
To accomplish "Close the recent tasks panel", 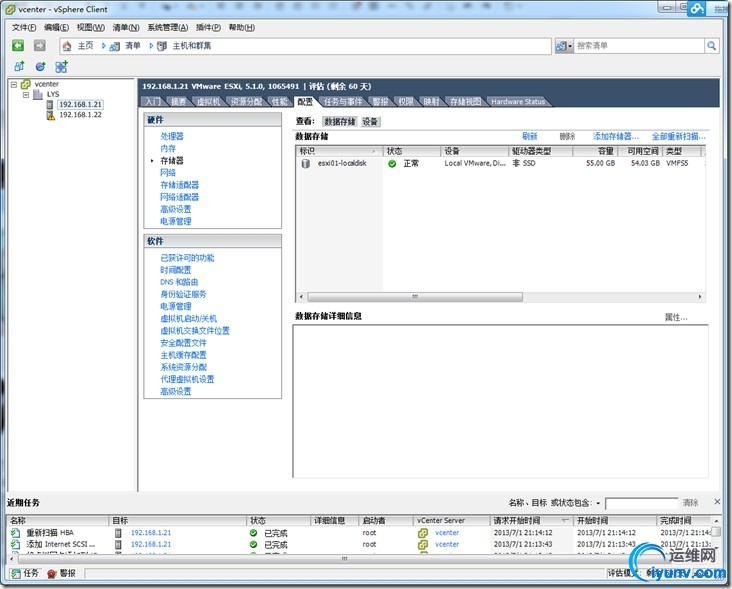I will (x=717, y=502).
